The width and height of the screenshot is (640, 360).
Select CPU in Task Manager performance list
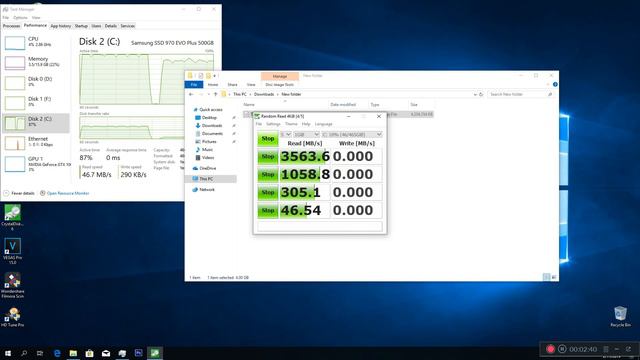36,42
